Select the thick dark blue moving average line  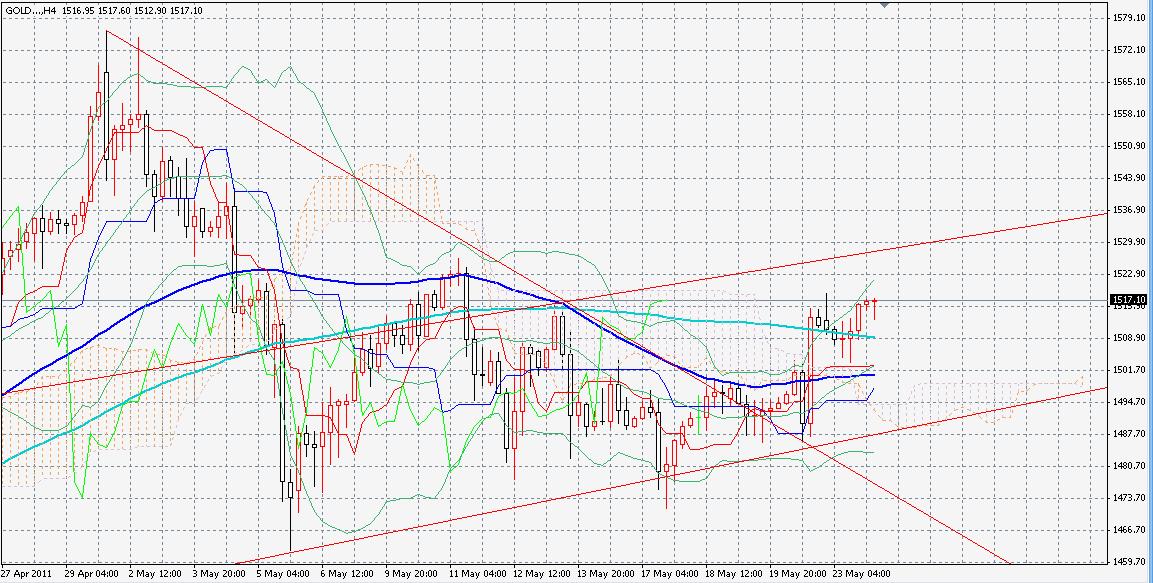pos(250,270)
